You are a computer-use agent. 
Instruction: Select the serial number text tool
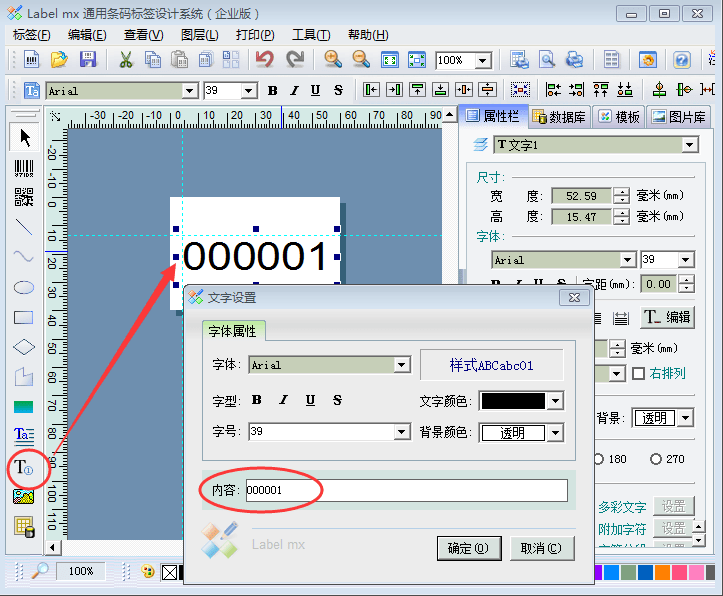(24, 468)
